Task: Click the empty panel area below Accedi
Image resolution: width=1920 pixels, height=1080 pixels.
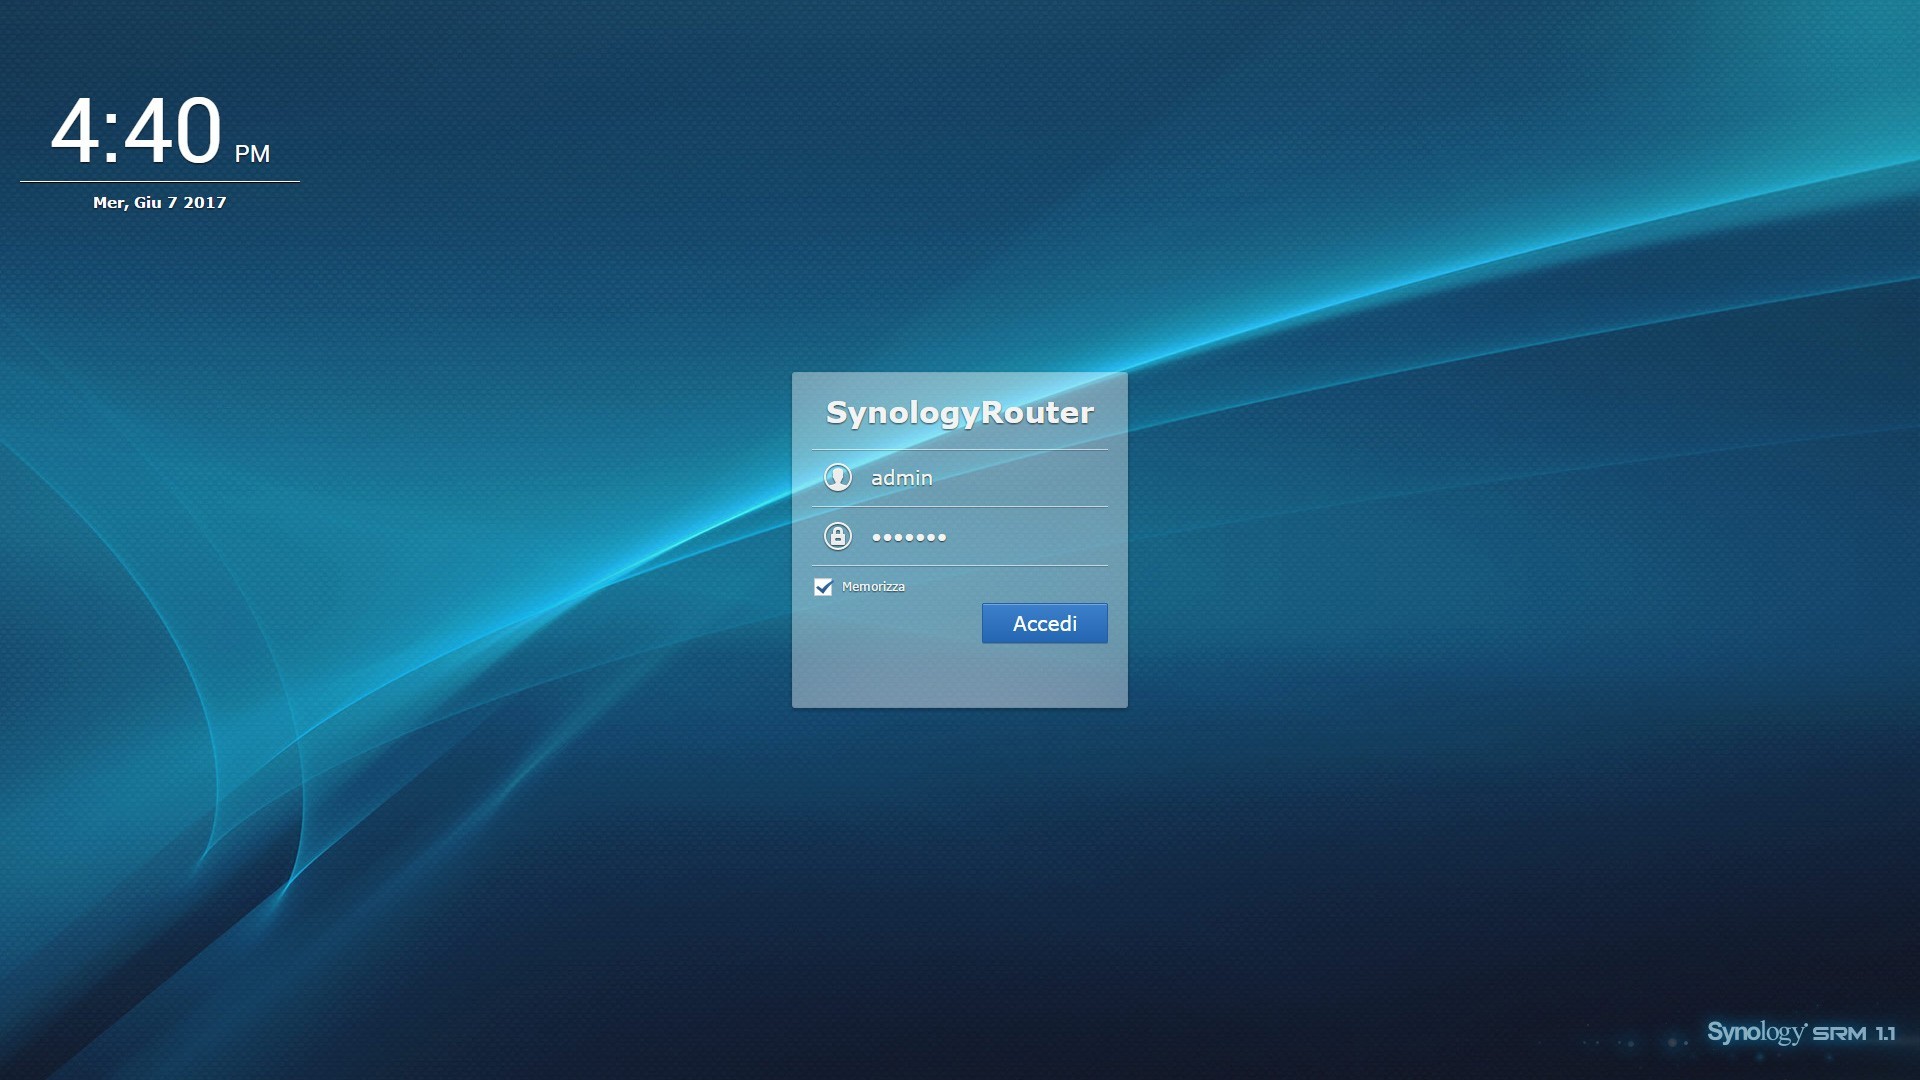Action: (959, 675)
